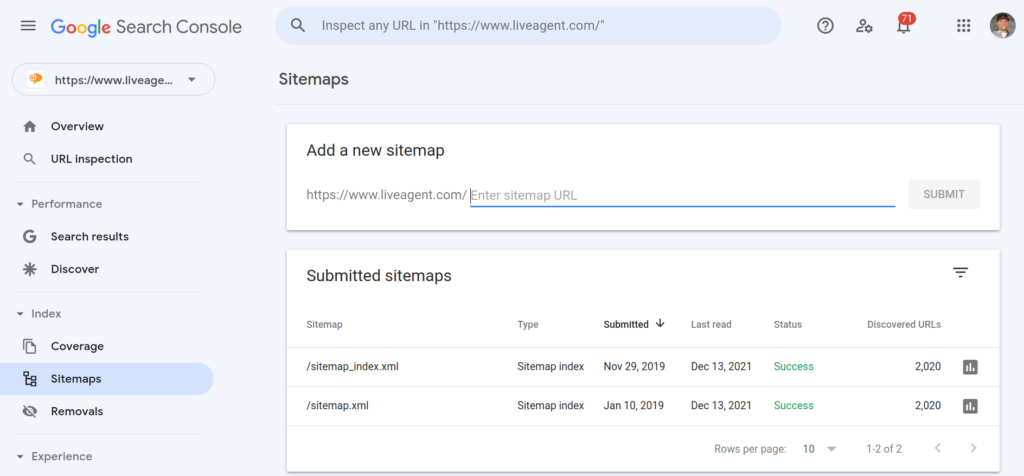Open URL inspection page

pos(91,159)
